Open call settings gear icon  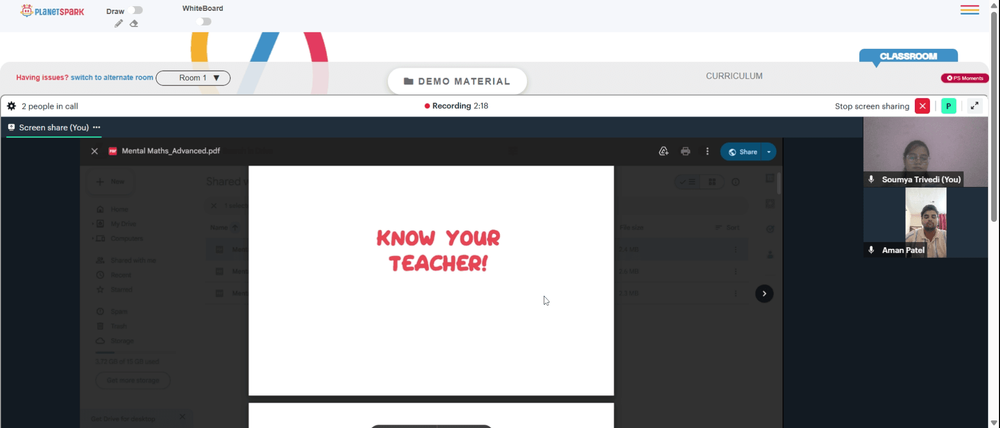[x=11, y=106]
